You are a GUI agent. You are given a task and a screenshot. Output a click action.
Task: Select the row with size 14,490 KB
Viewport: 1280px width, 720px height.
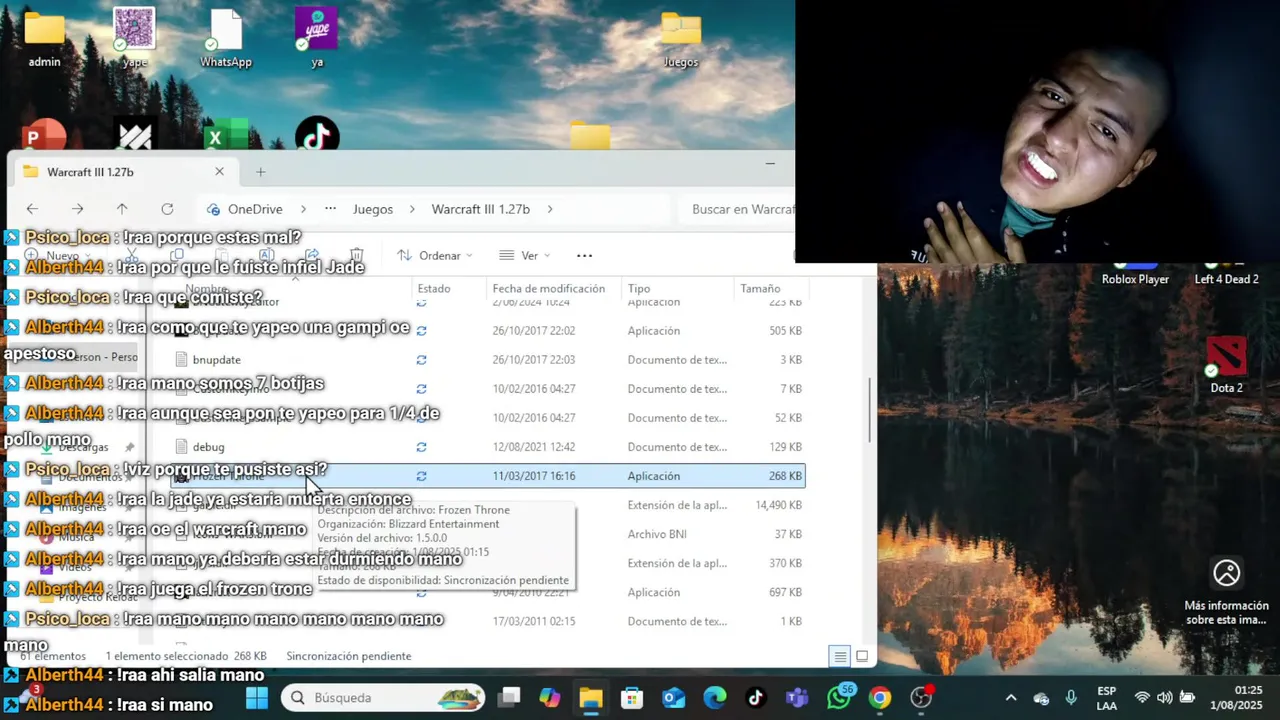coord(490,505)
